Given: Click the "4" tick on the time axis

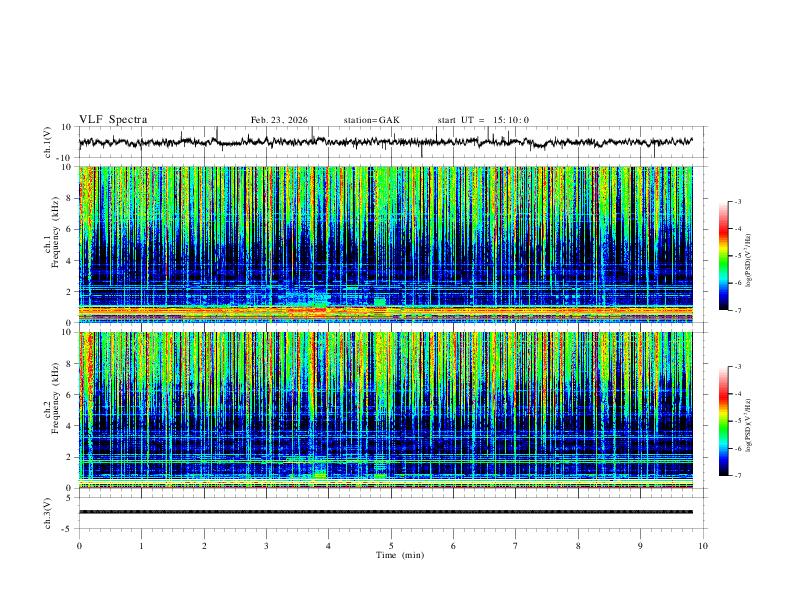Looking at the screenshot, I should click(x=329, y=546).
